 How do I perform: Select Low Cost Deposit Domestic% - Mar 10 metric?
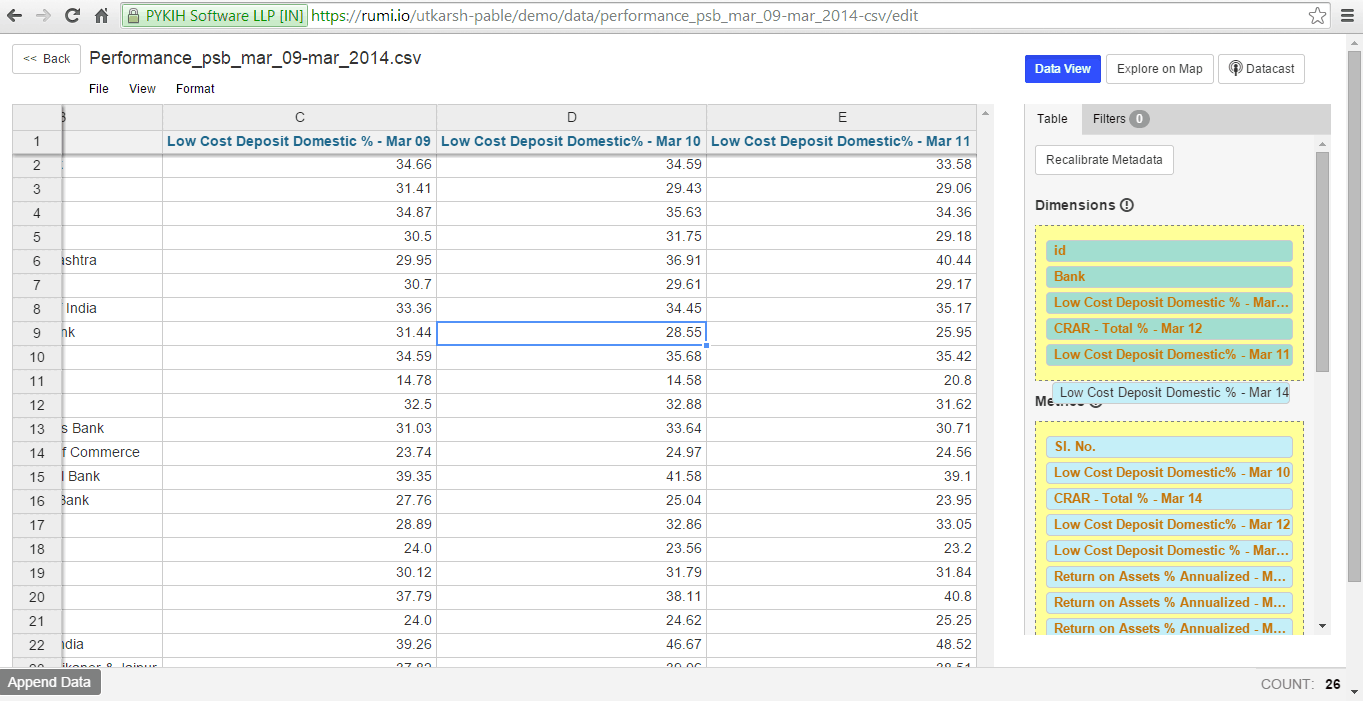[x=1169, y=473]
